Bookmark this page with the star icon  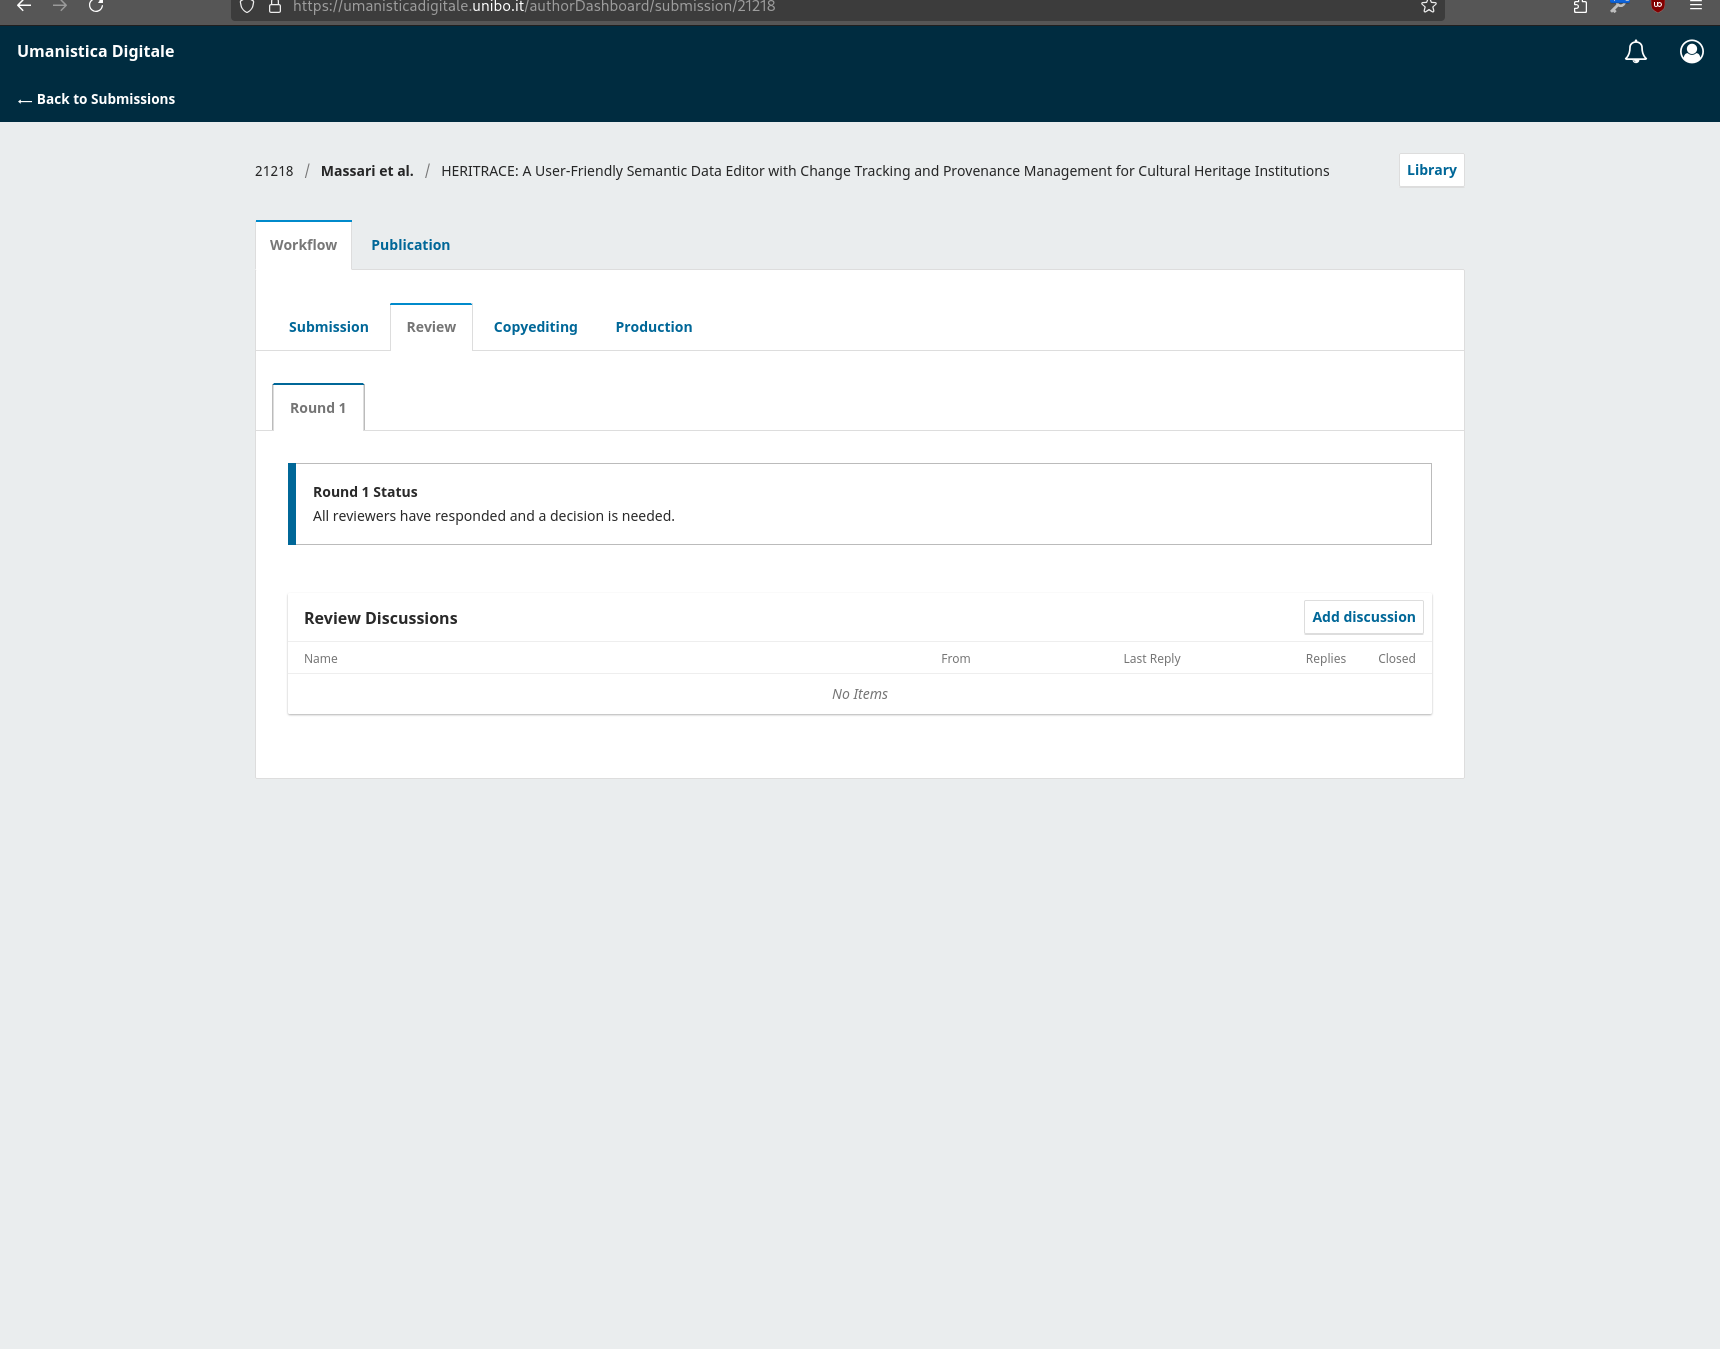[x=1429, y=7]
